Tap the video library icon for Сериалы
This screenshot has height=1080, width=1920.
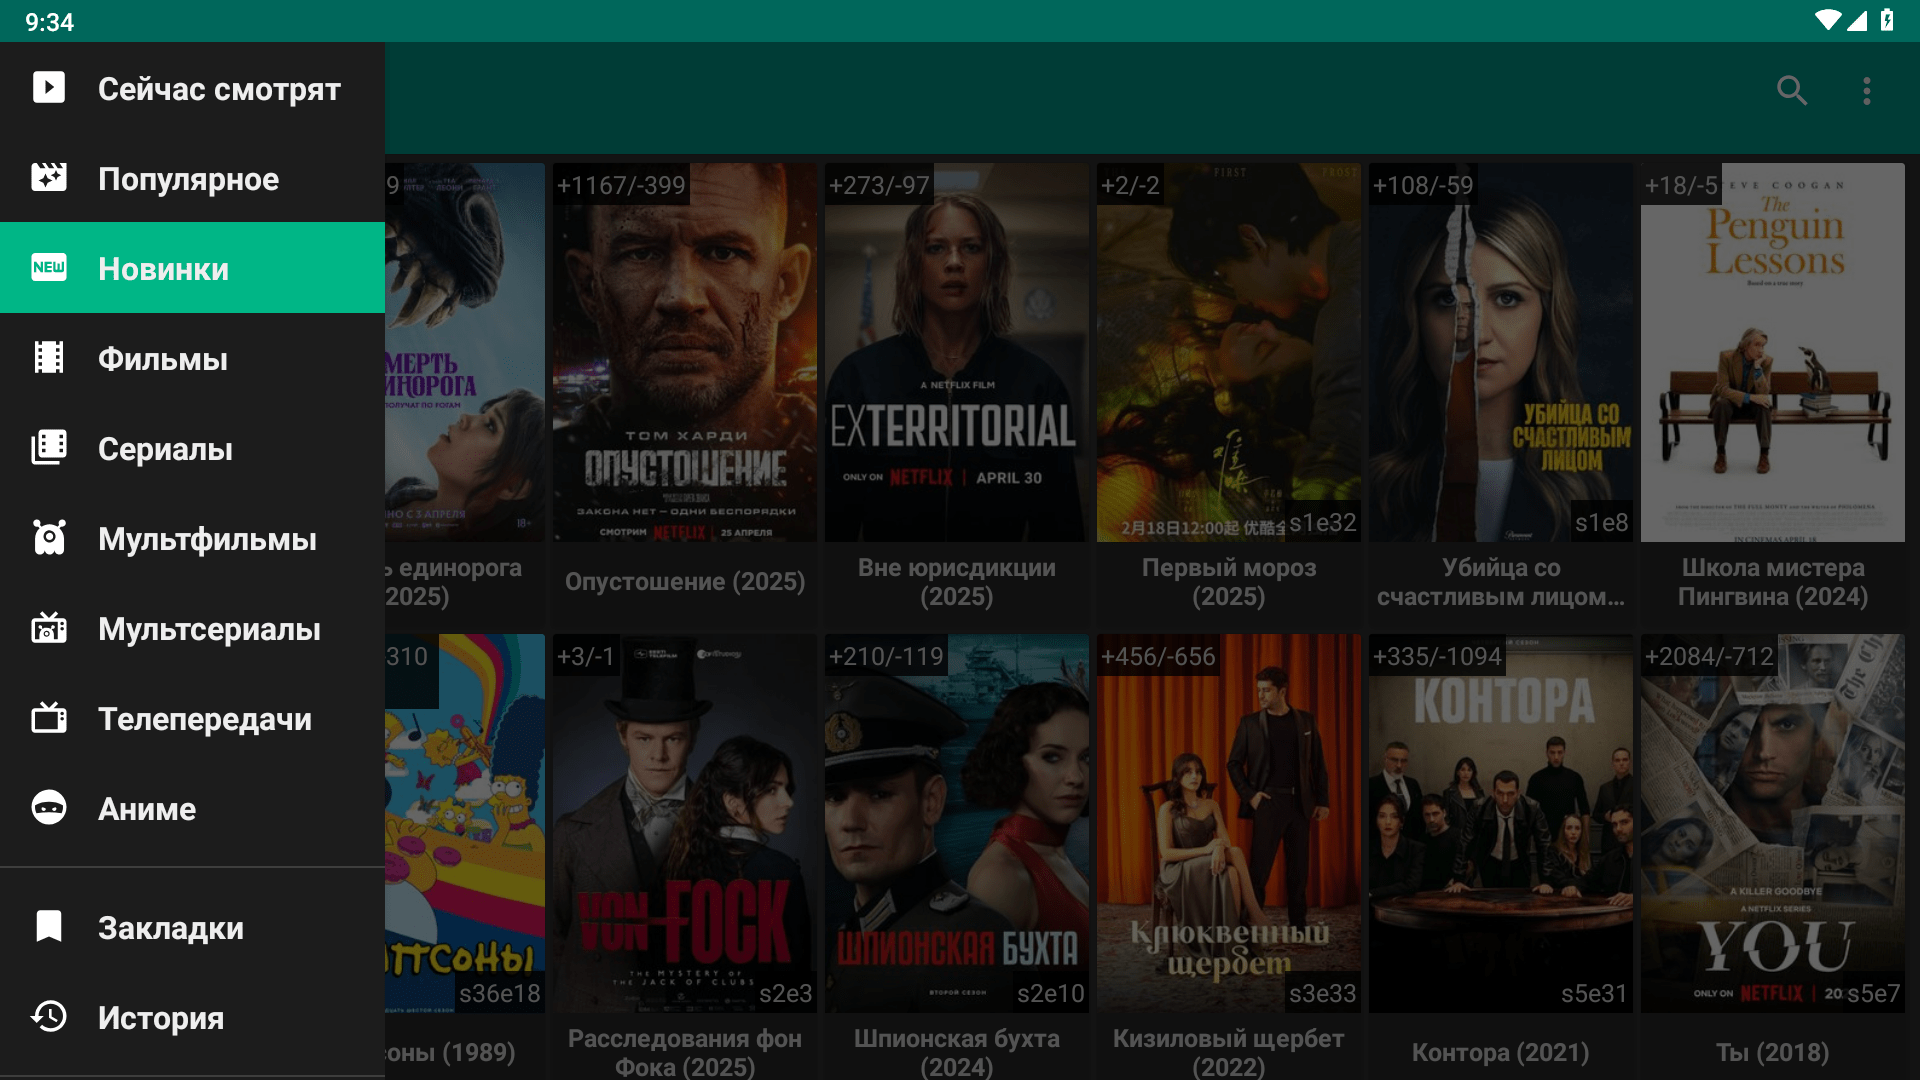click(x=49, y=447)
